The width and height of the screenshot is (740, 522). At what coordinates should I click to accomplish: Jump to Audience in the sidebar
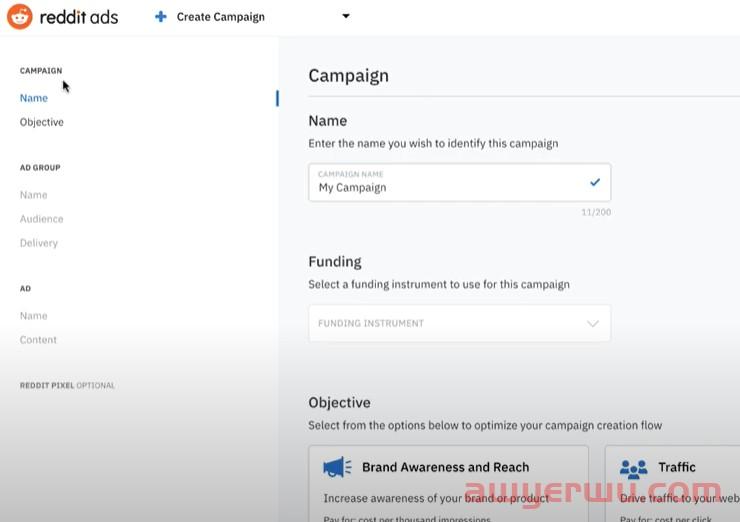42,219
